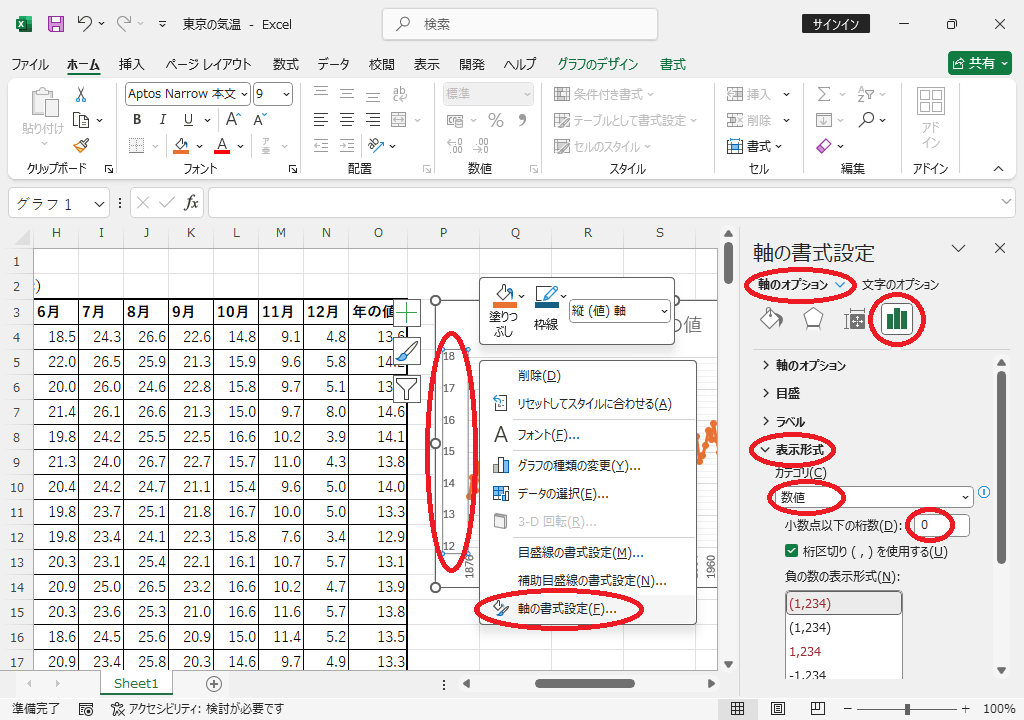This screenshot has height=720, width=1024.
Task: Open Axis Options bar chart tab icon
Action: tap(897, 319)
